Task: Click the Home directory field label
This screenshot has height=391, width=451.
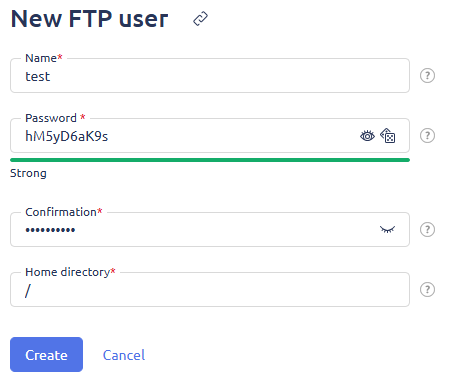Action: [x=70, y=272]
